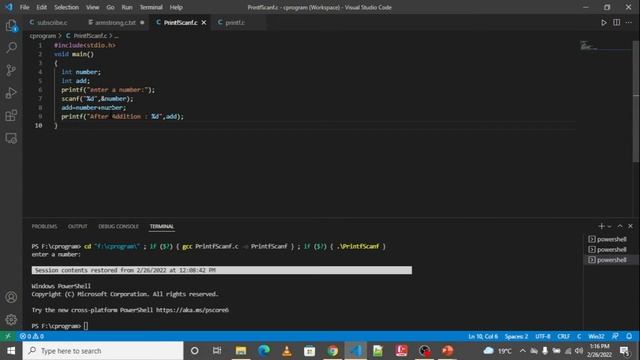The image size is (640, 360).
Task: Open the File menu
Action: click(x=24, y=7)
